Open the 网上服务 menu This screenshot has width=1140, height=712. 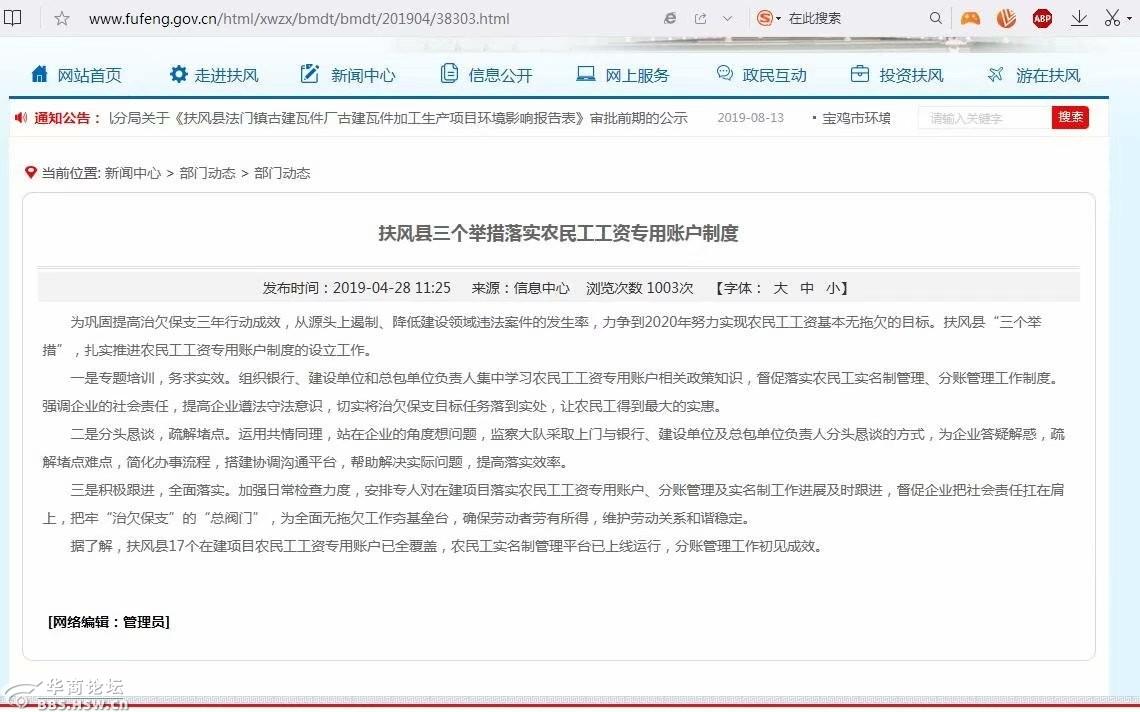(x=637, y=75)
